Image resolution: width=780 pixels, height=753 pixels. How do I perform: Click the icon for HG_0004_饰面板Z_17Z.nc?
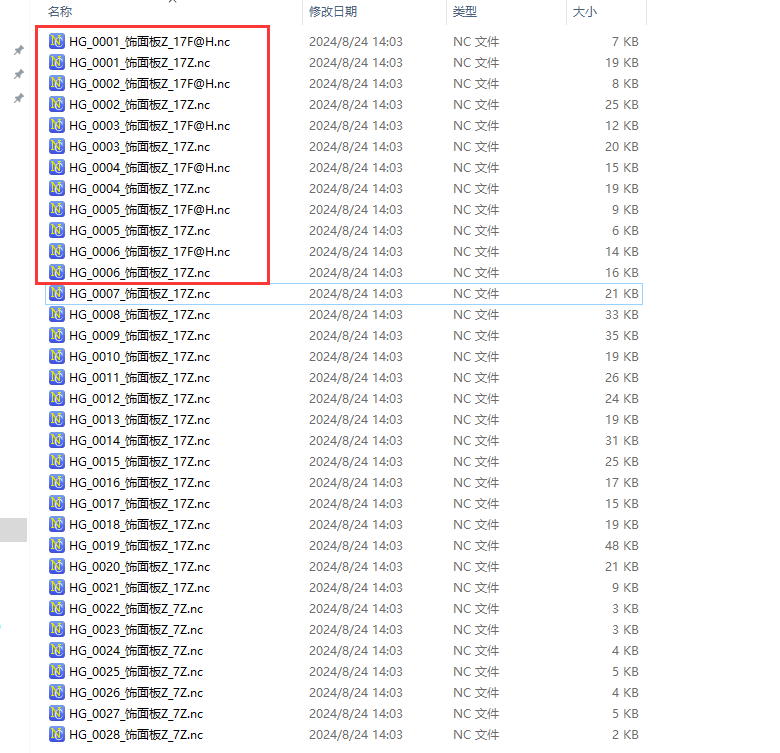pos(57,188)
